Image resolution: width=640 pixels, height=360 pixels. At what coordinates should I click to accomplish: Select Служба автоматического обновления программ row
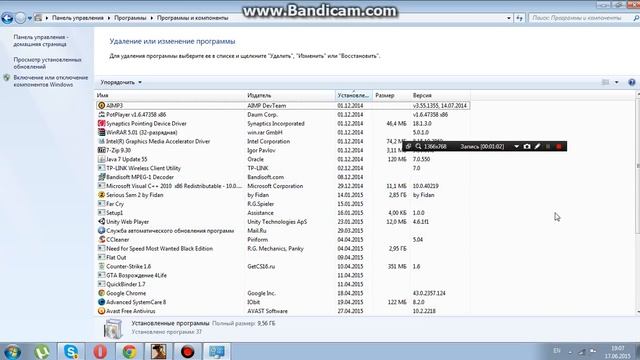pos(282,231)
